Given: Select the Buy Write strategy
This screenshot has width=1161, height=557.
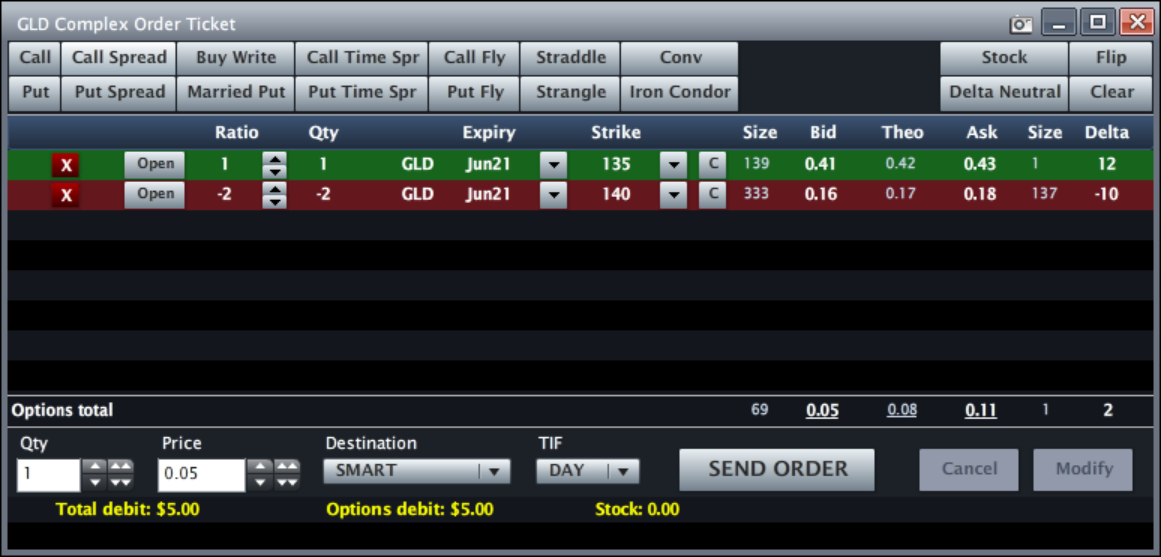Looking at the screenshot, I should click(x=235, y=58).
